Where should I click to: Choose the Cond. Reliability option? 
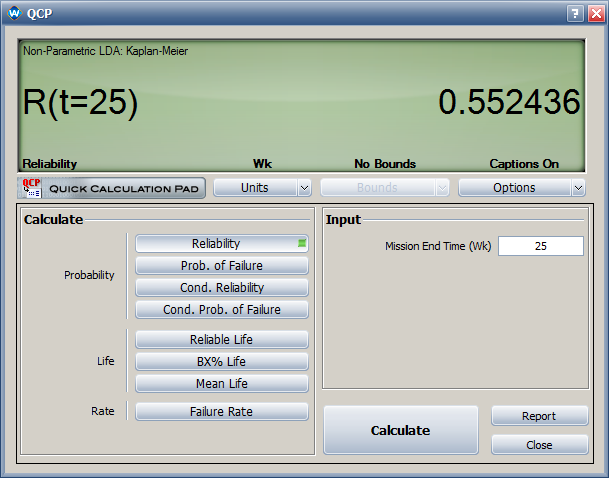221,287
